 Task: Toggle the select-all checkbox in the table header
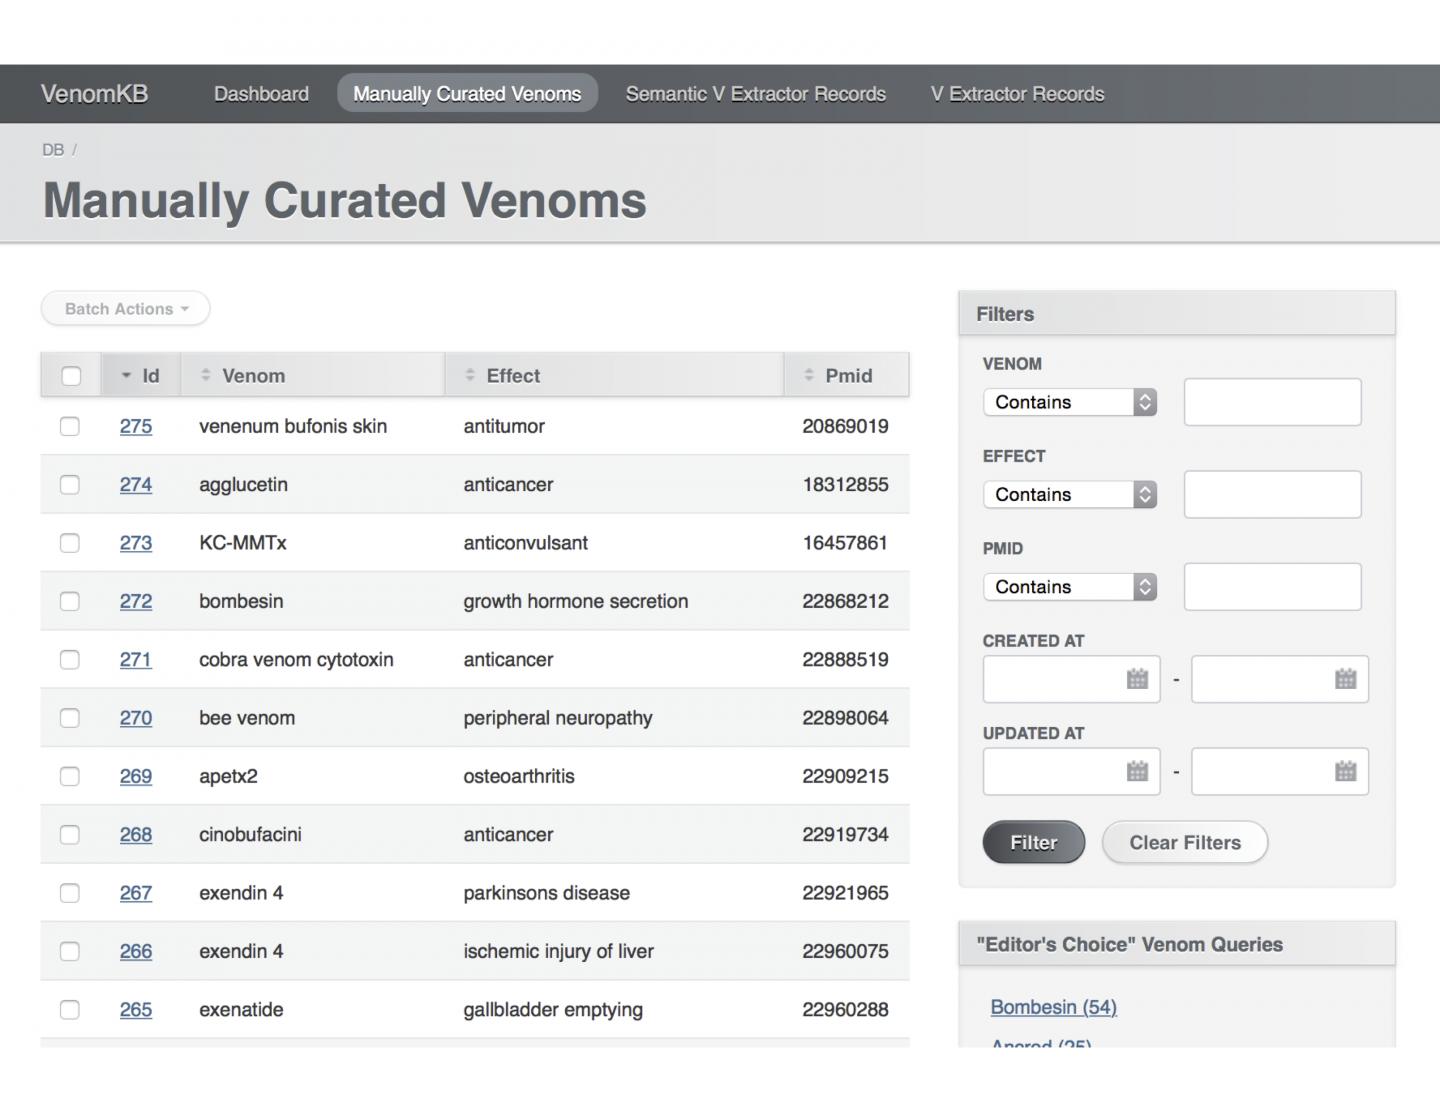(x=70, y=375)
